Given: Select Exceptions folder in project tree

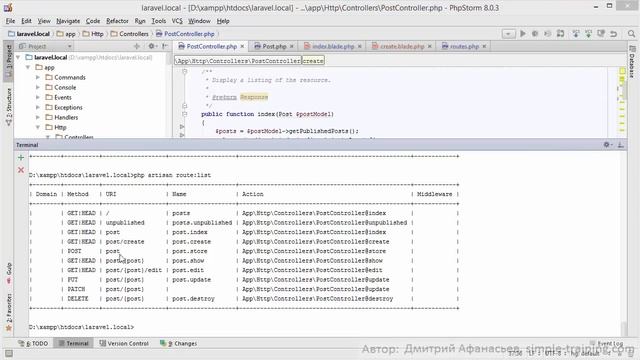Looking at the screenshot, I should [x=64, y=107].
